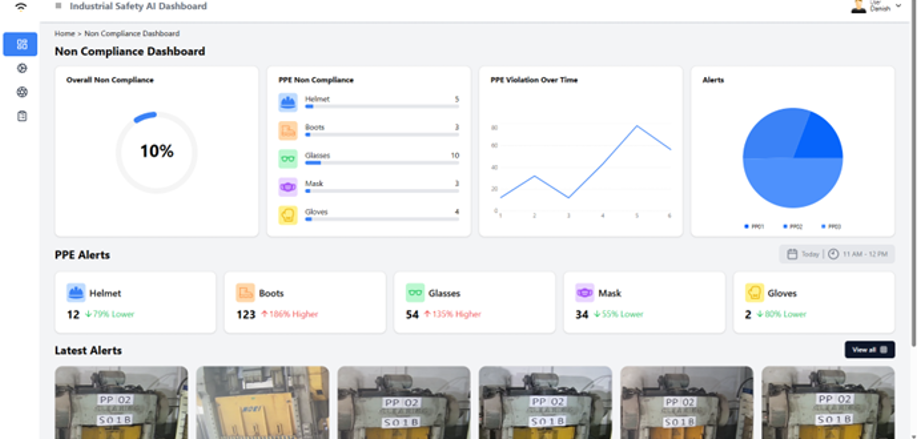Toggle PP03 legend item in Alerts chart
Image resolution: width=918 pixels, height=439 pixels.
(829, 227)
